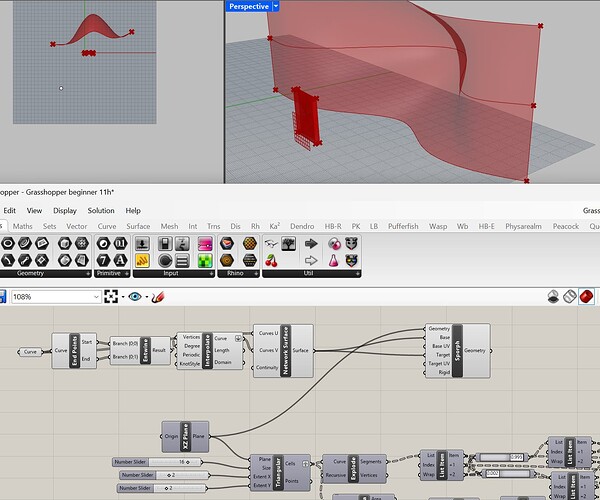Toggle the eye preview icon on canvas toolbar
This screenshot has width=600, height=500.
click(135, 296)
